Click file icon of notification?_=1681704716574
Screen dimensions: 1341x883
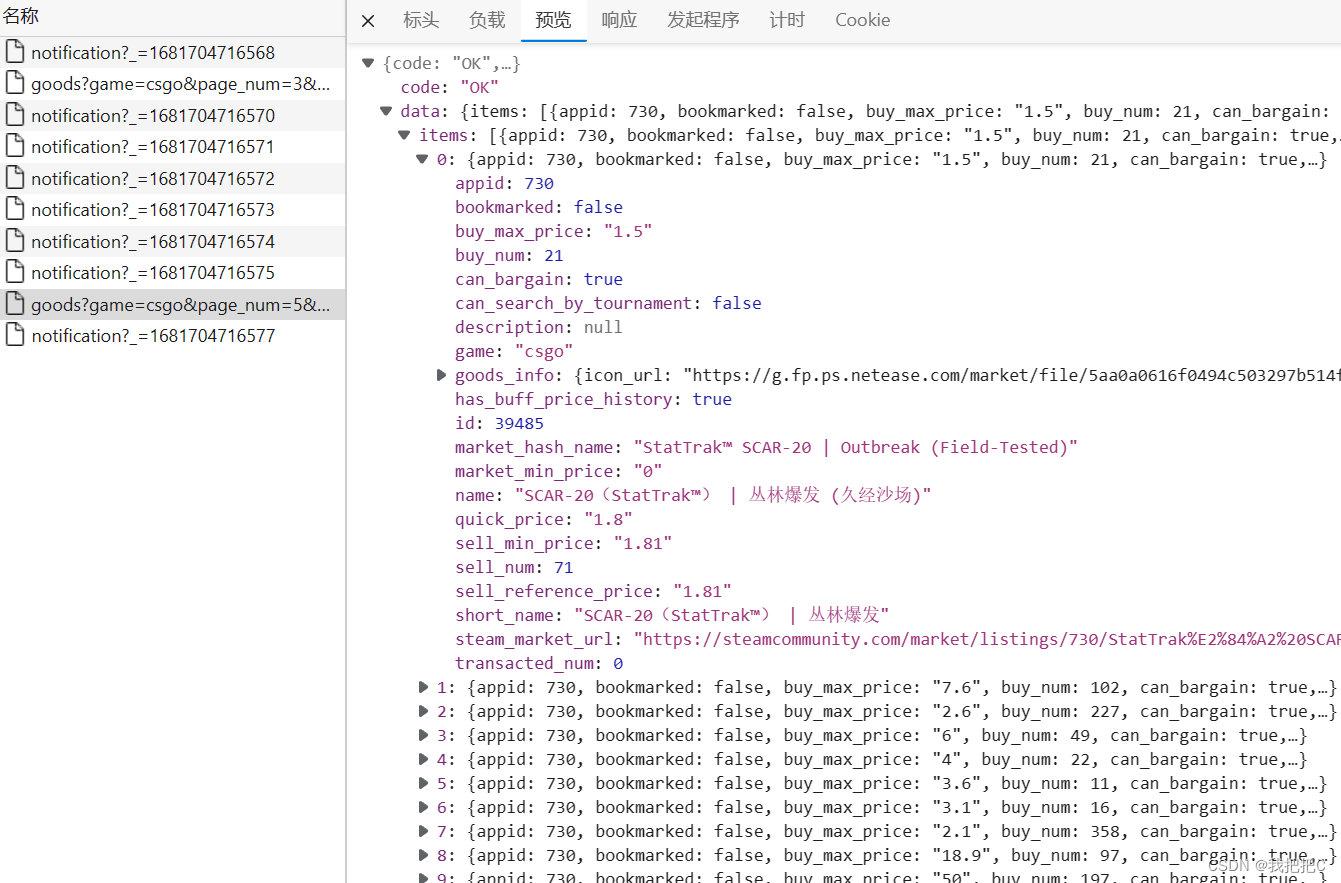point(15,241)
